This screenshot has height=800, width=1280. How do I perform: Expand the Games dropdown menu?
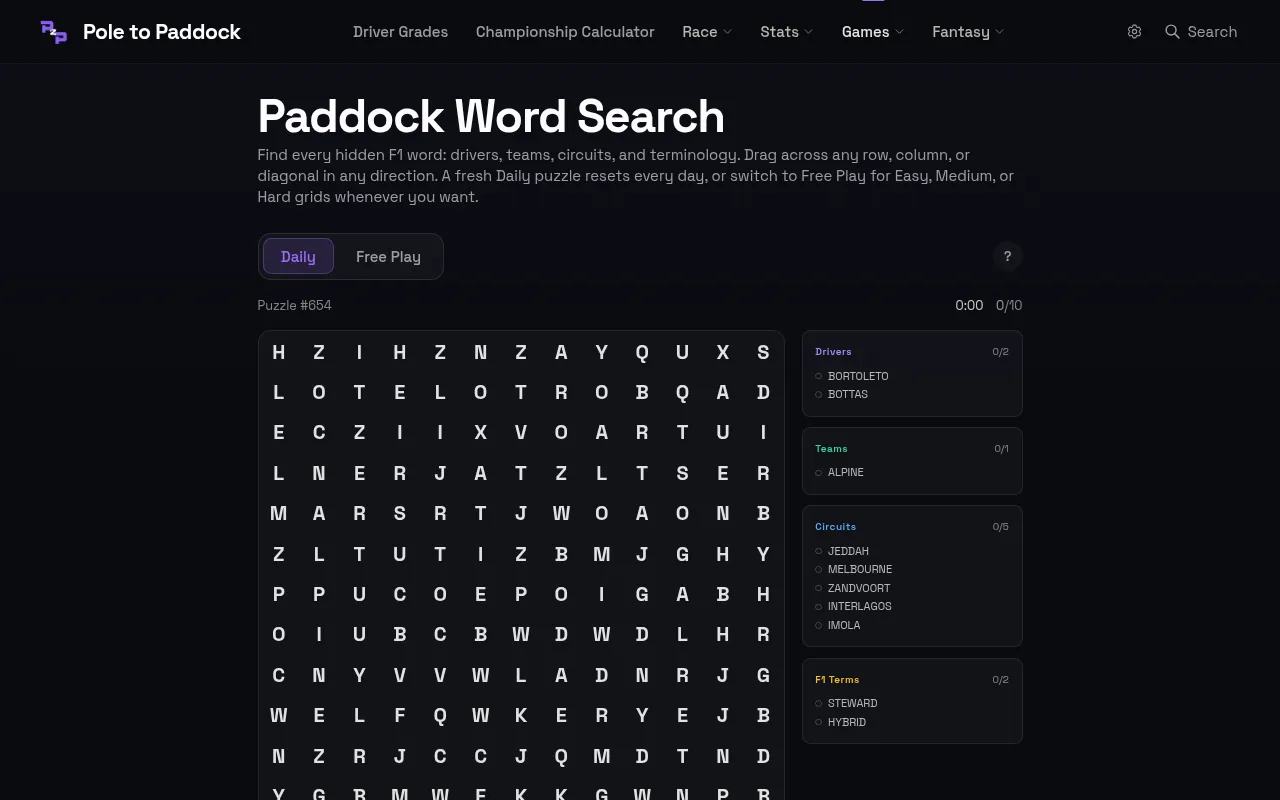[x=872, y=32]
